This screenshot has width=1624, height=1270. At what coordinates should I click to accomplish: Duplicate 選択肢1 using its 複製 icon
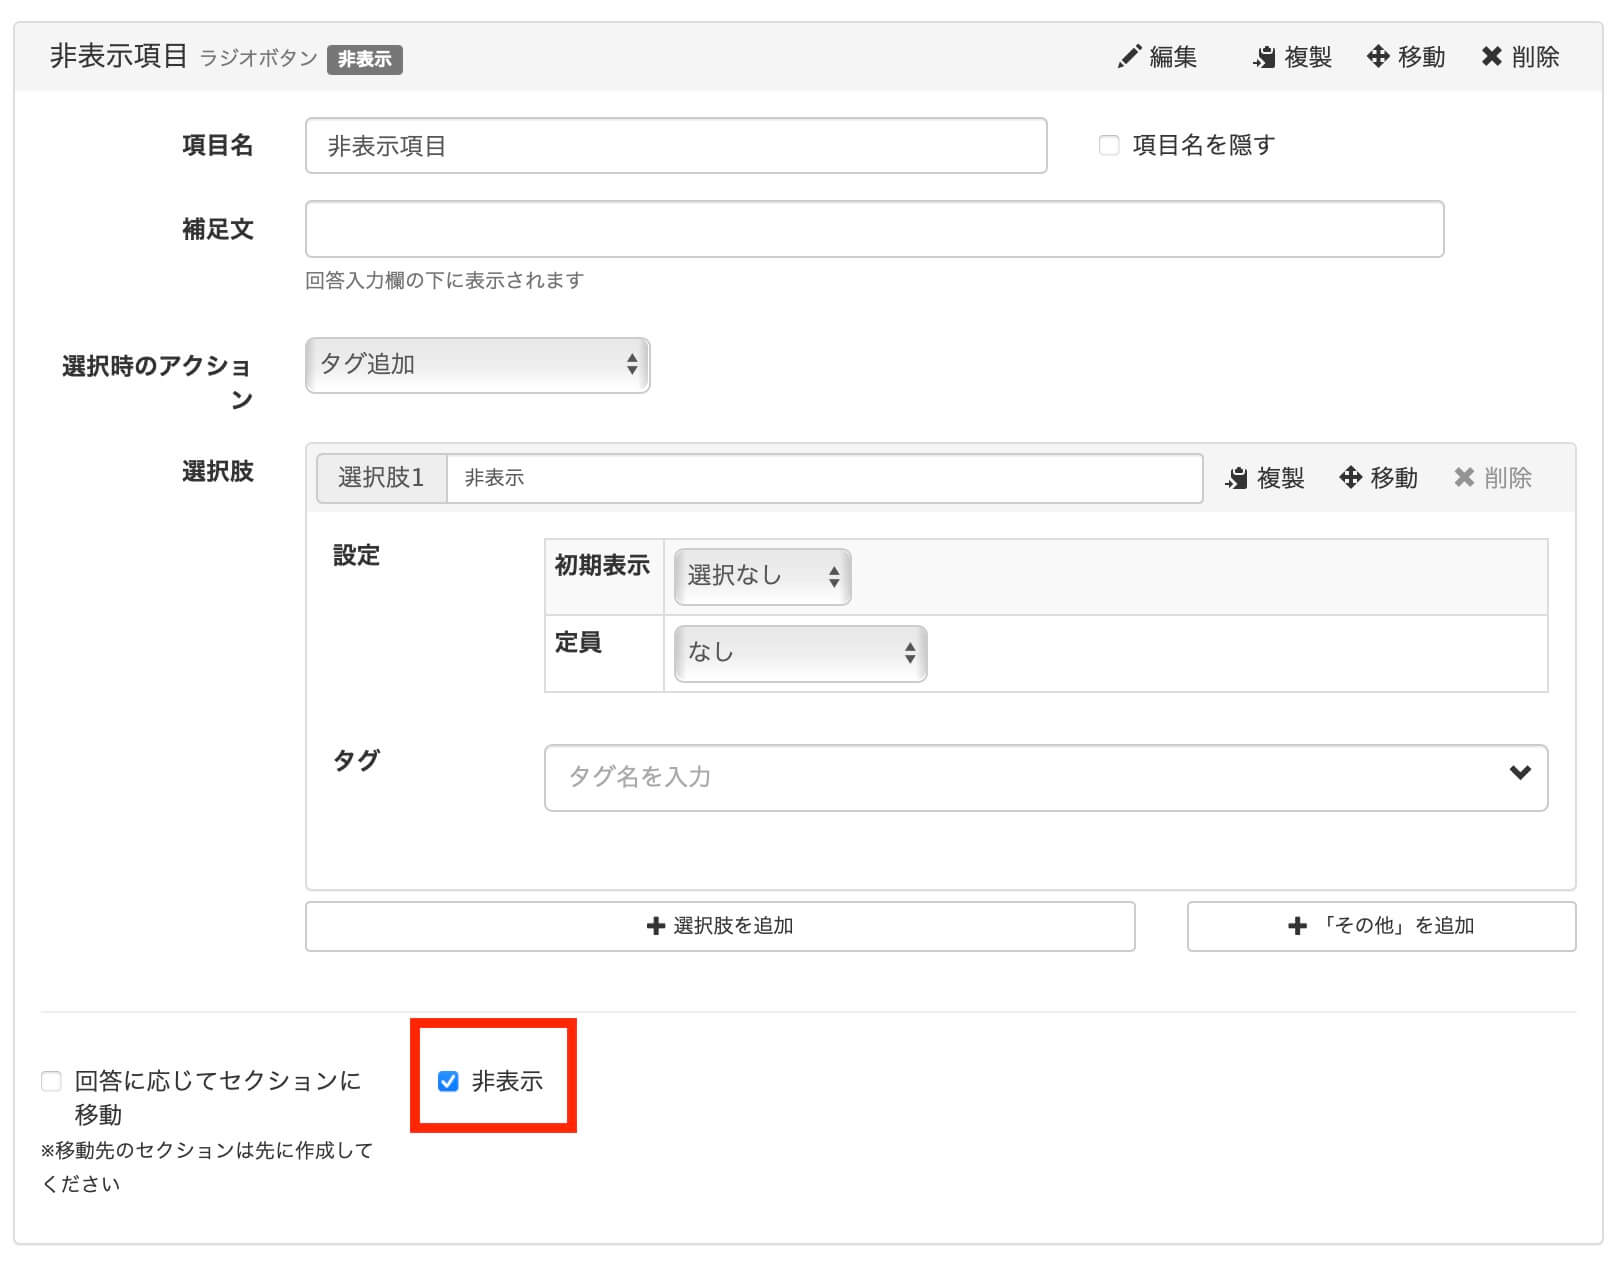click(1237, 478)
